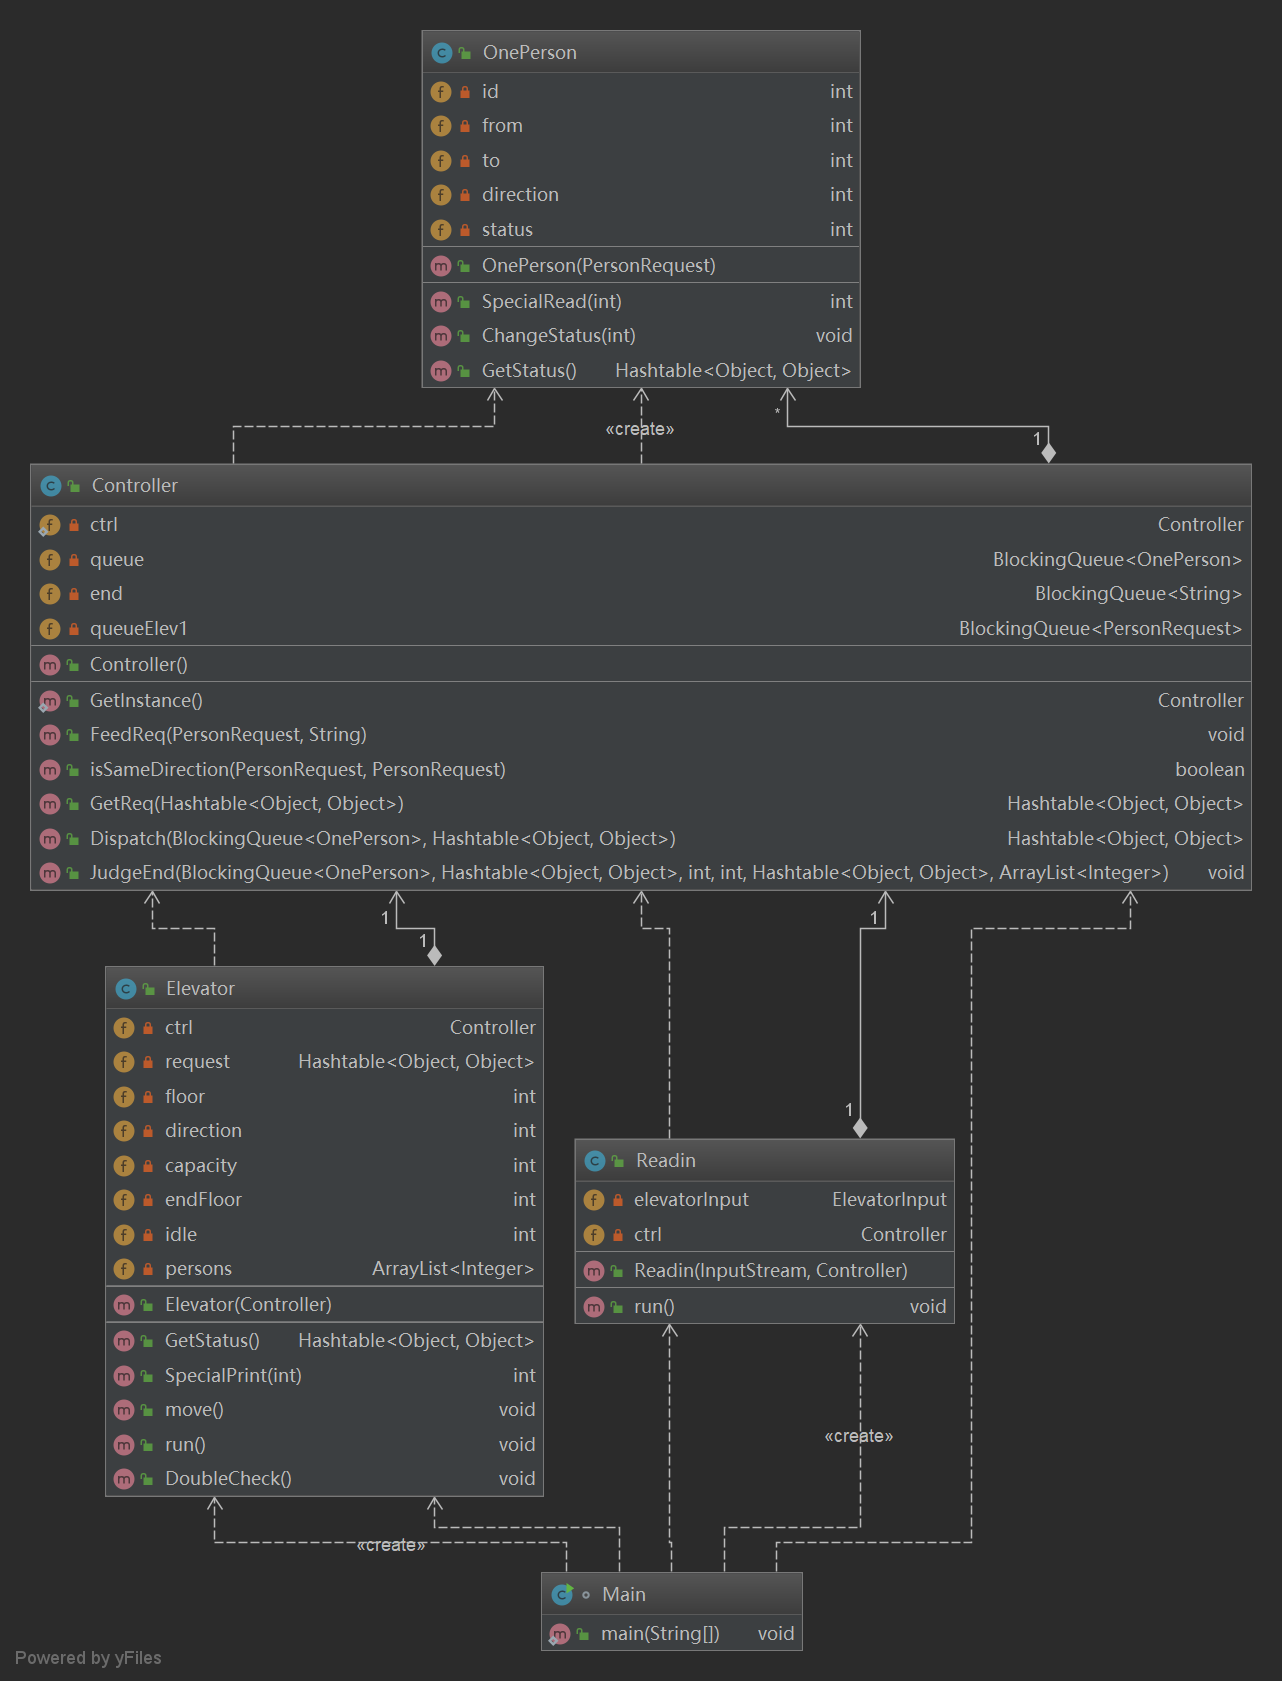The image size is (1282, 1681).
Task: Click the Elevator class icon
Action: pyautogui.click(x=125, y=988)
